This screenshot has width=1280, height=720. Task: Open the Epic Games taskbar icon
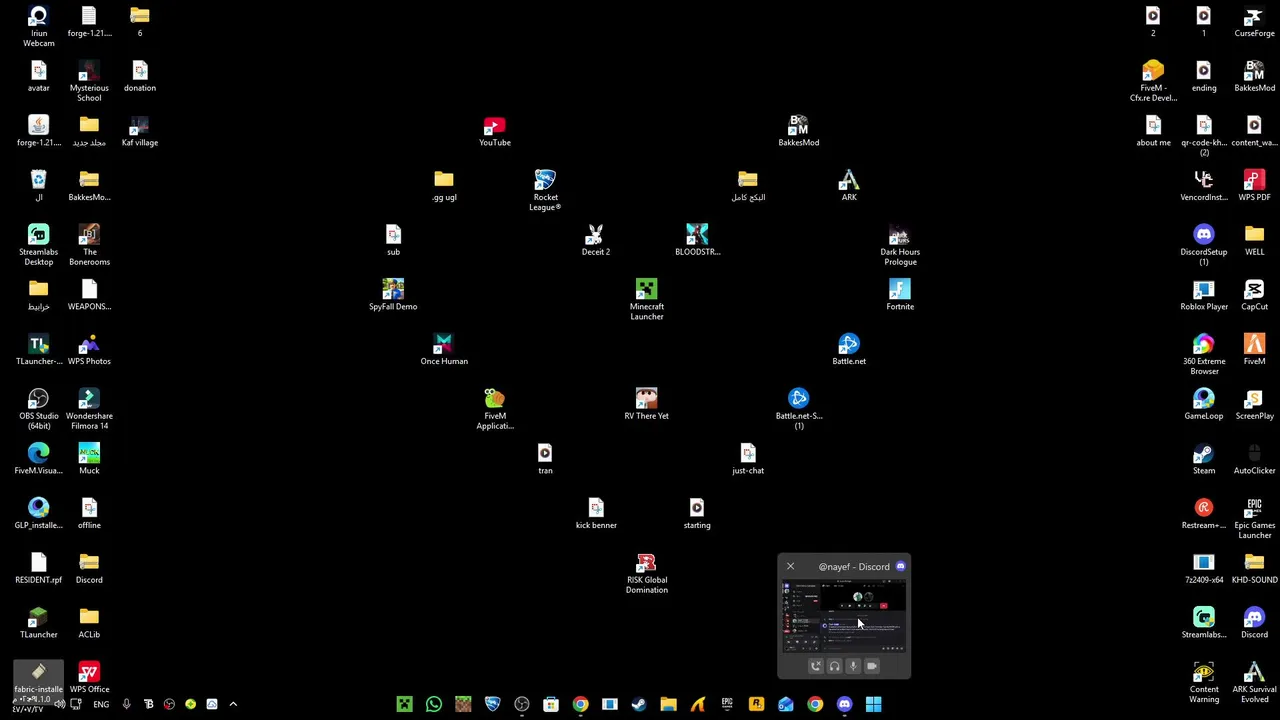727,704
